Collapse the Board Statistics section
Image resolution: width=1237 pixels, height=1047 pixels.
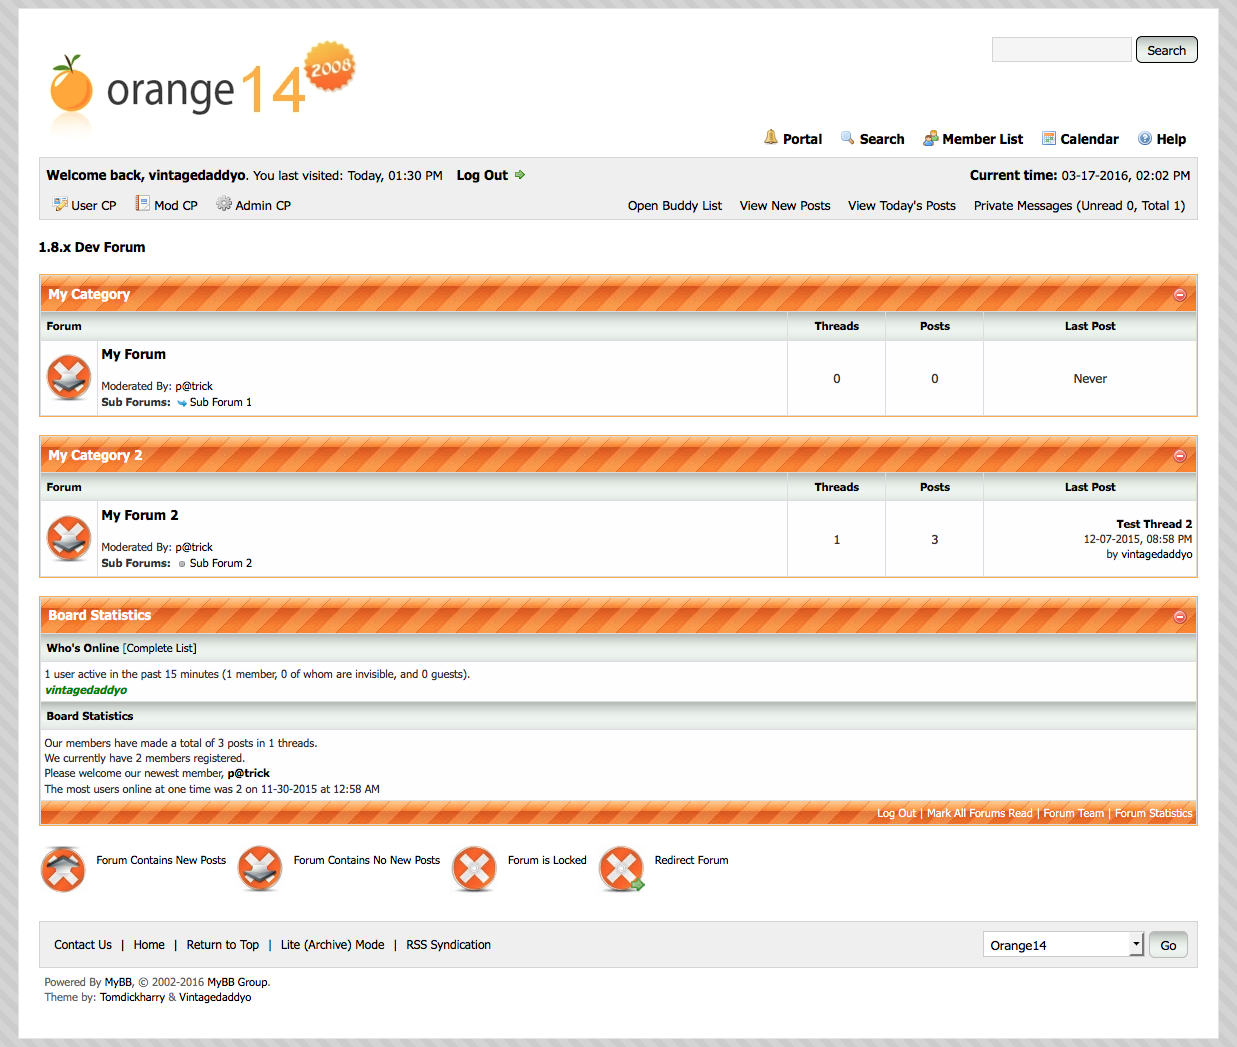coord(1179,617)
